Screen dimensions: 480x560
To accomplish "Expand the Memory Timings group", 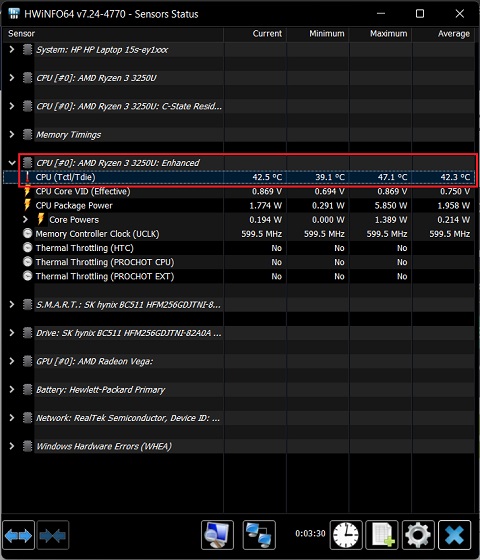I will click(12, 134).
